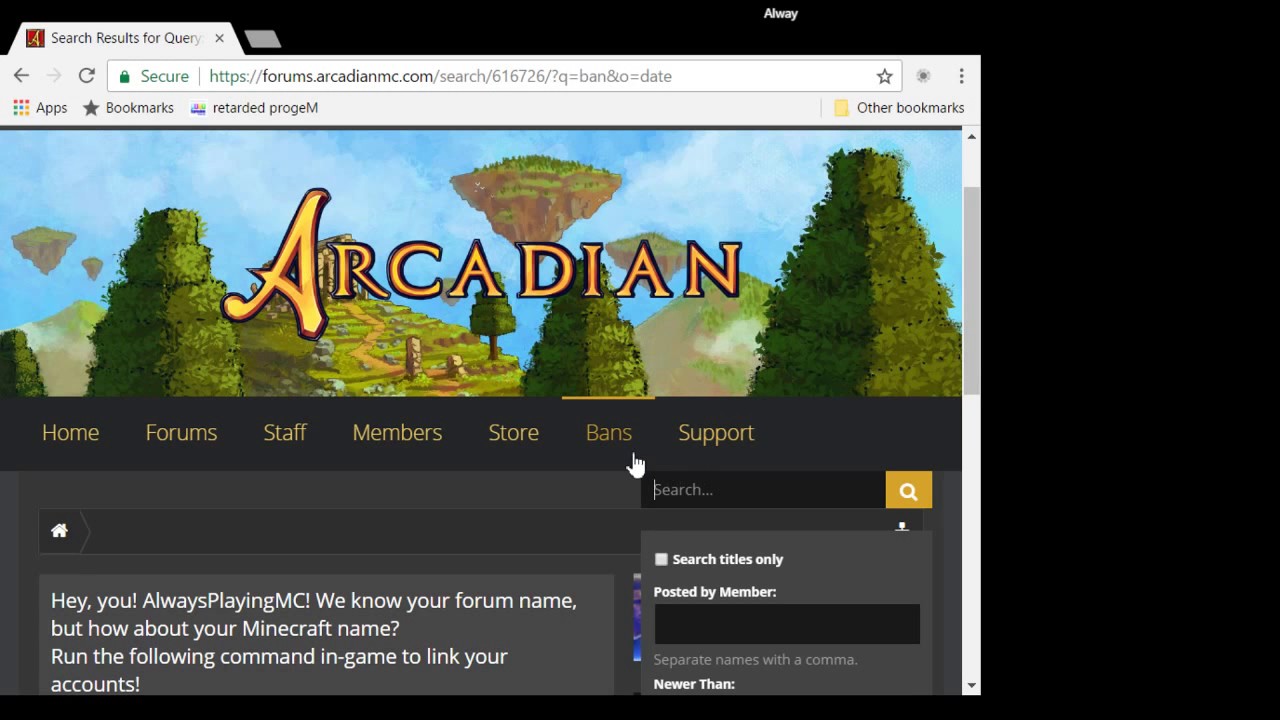
Task: Open the Staff nav item
Action: click(285, 432)
